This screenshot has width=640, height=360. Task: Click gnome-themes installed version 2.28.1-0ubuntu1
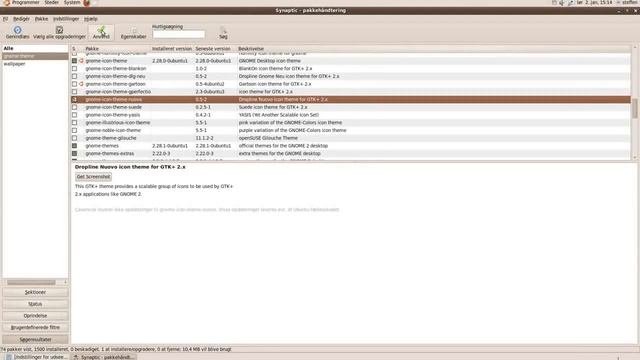[170, 146]
